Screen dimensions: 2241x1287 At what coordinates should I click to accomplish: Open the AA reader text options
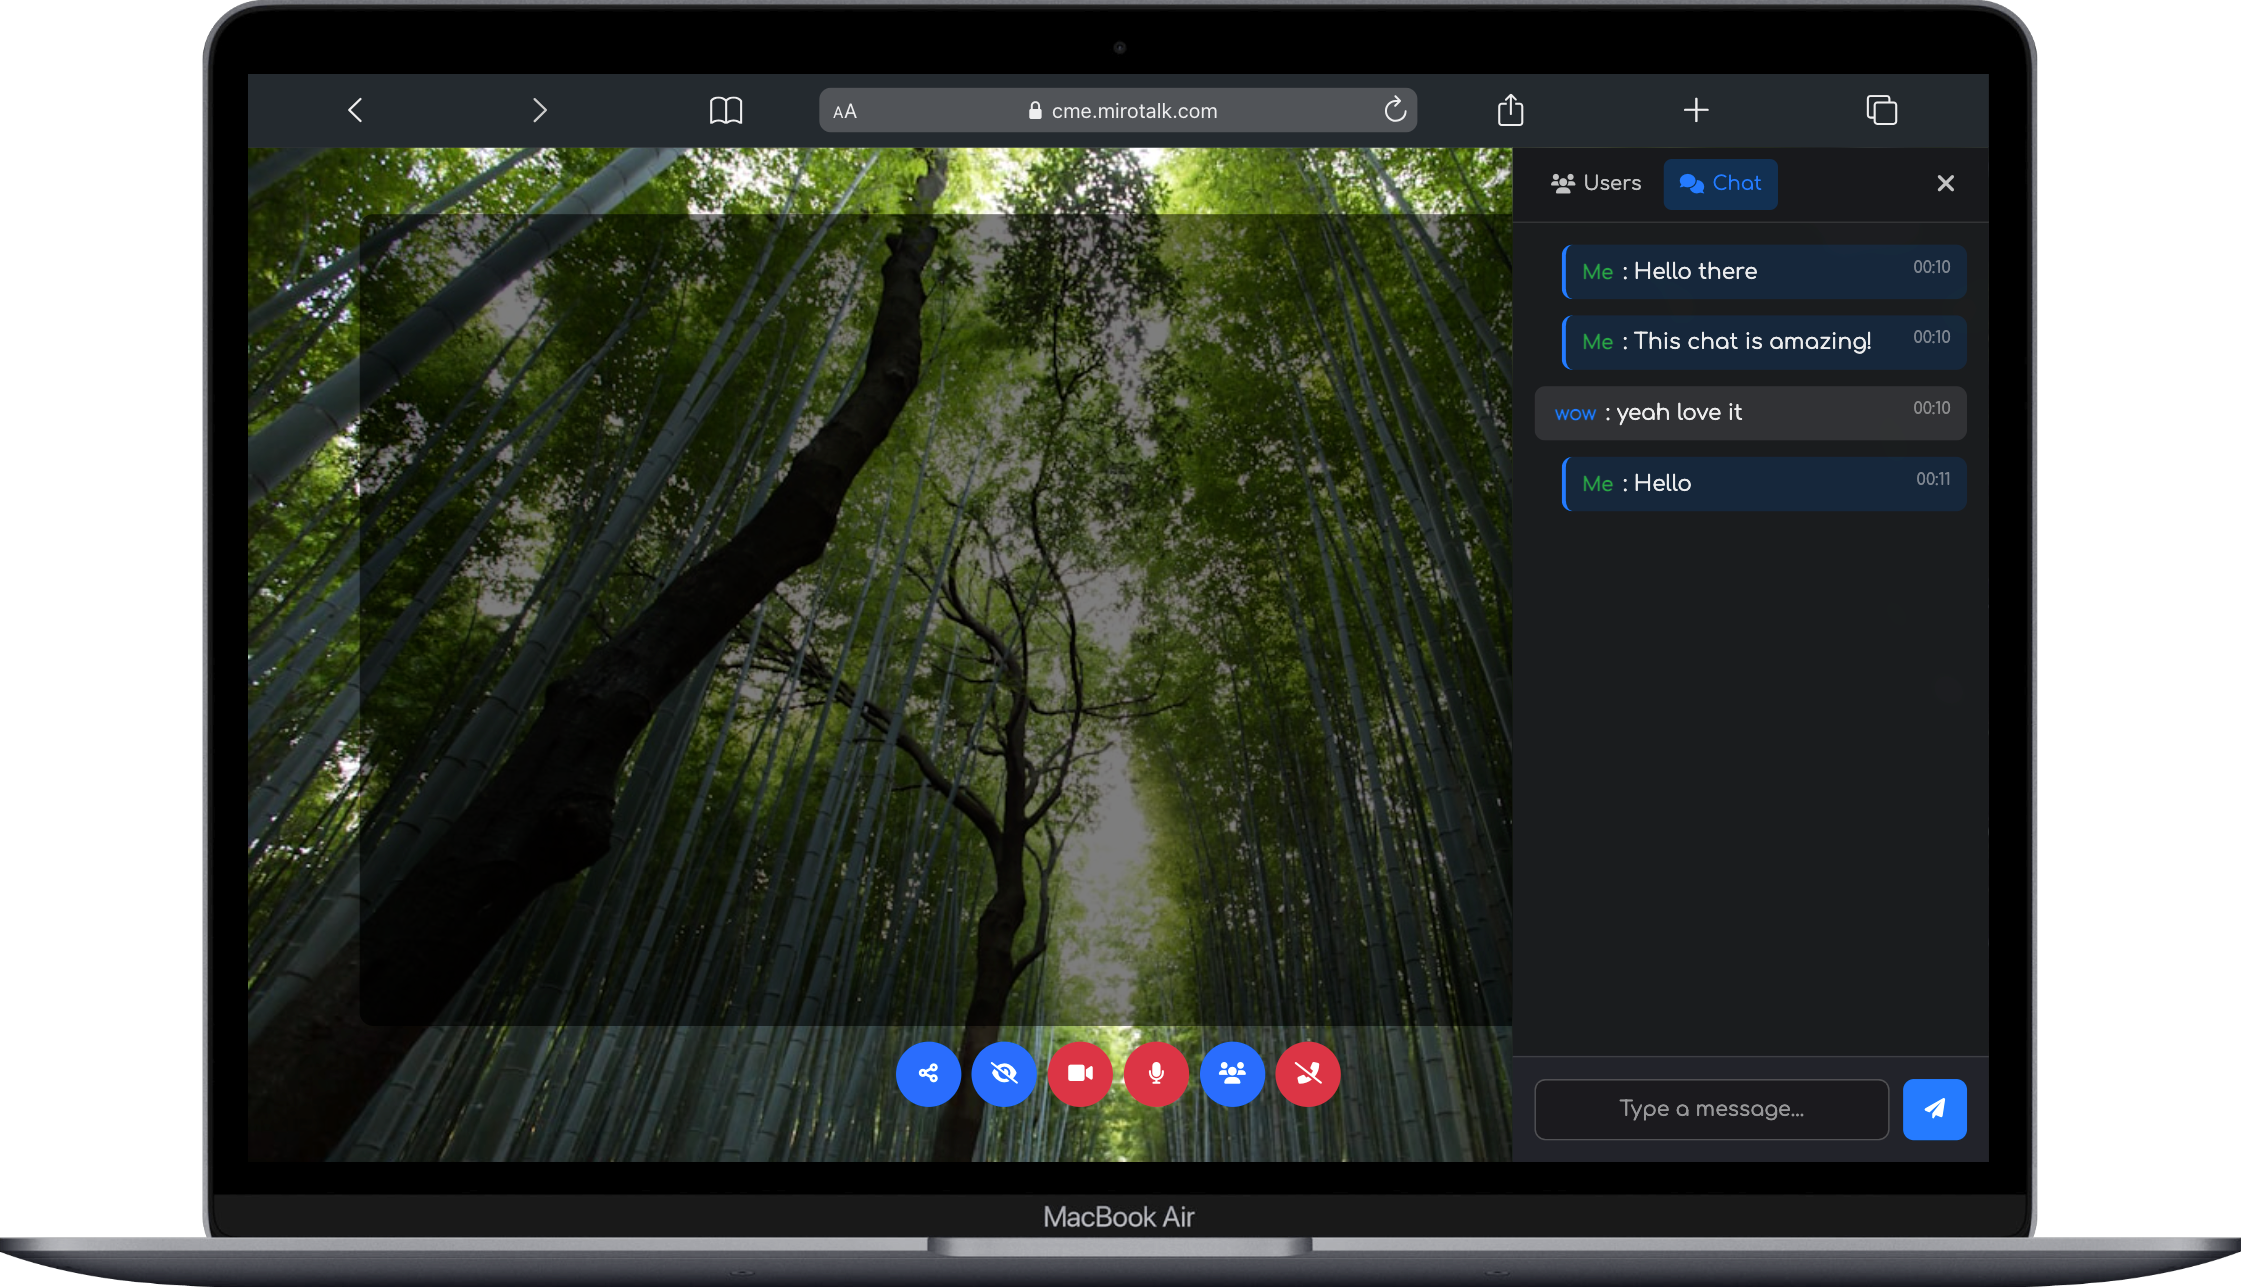[845, 111]
